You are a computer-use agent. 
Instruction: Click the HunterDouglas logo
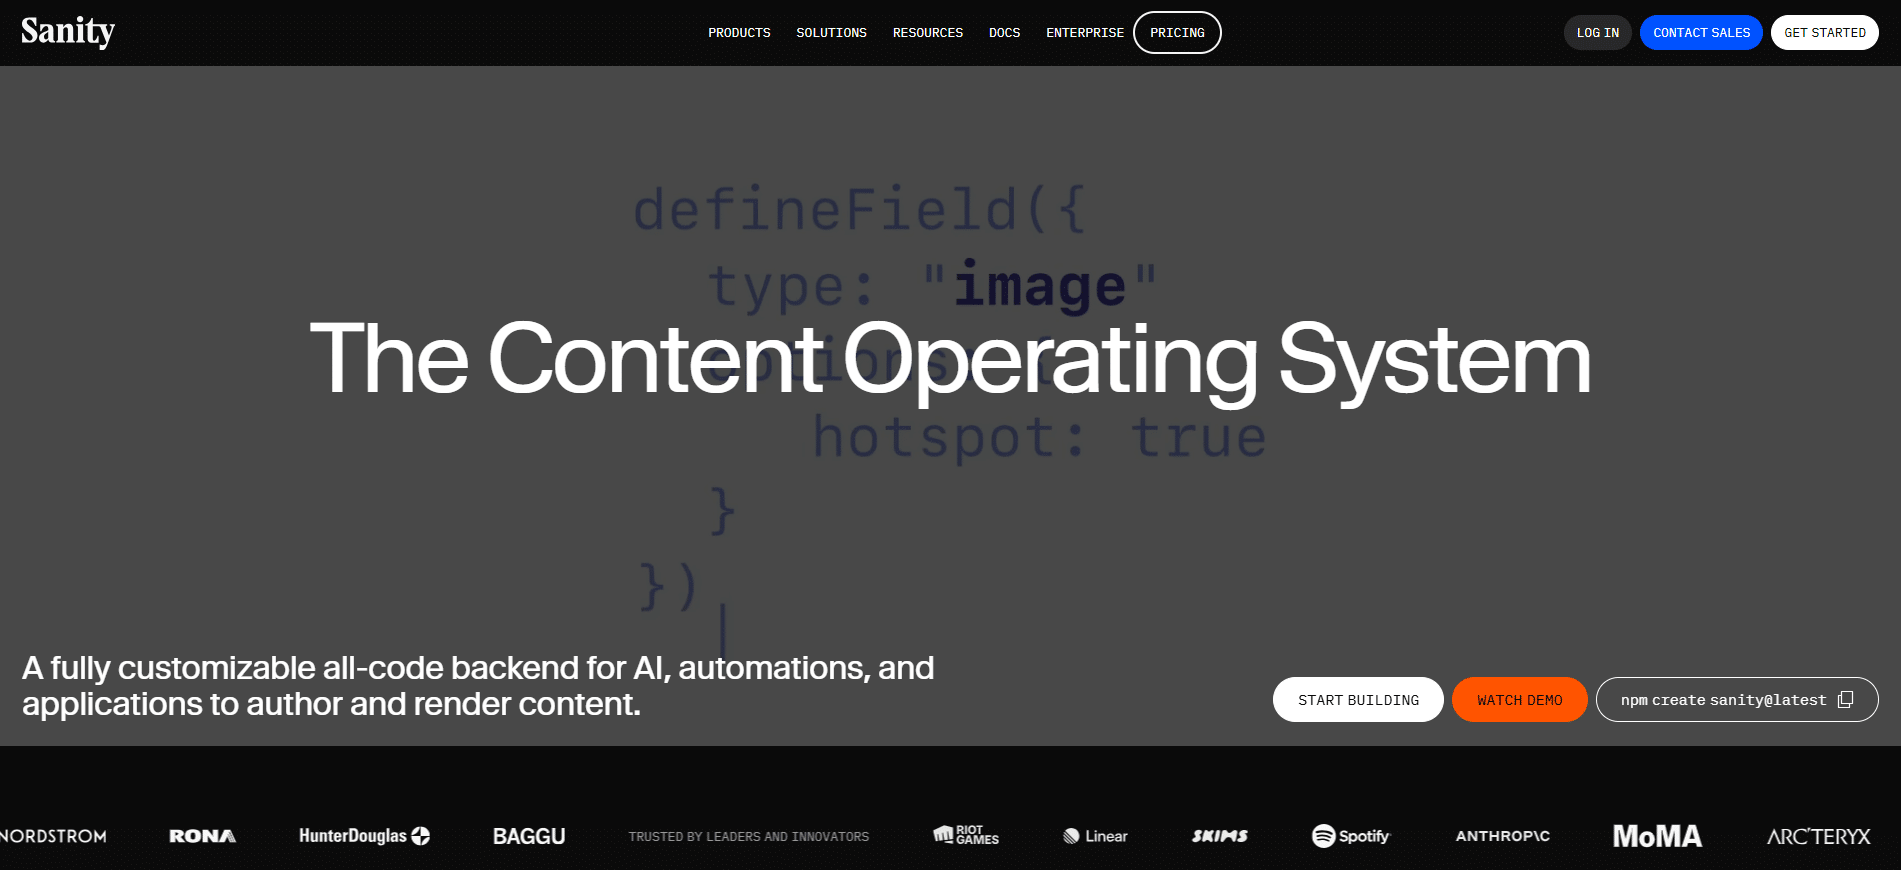pyautogui.click(x=364, y=836)
